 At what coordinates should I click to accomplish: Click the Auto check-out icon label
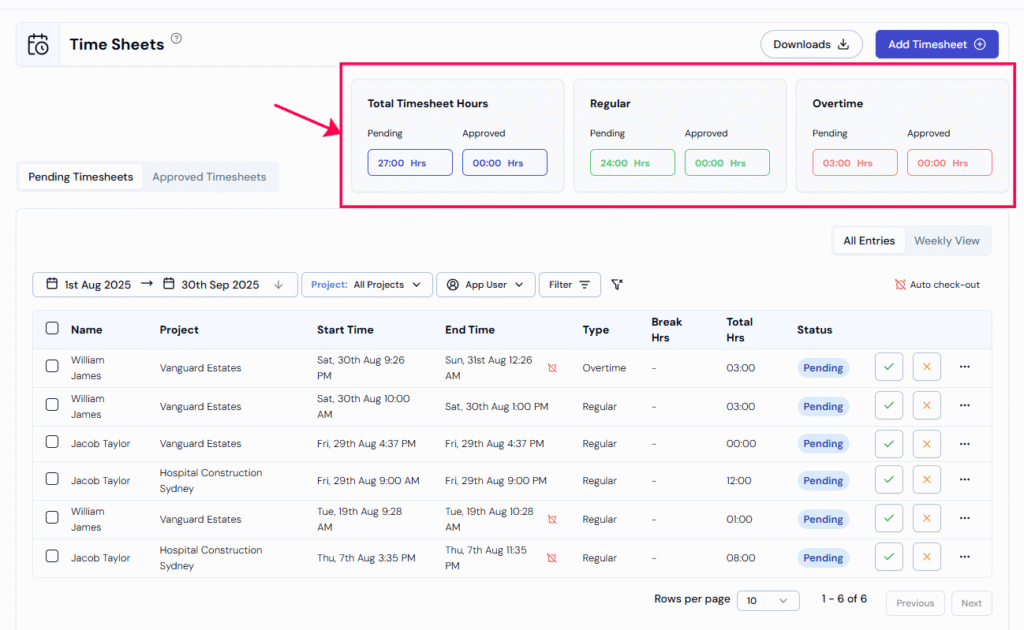point(937,285)
